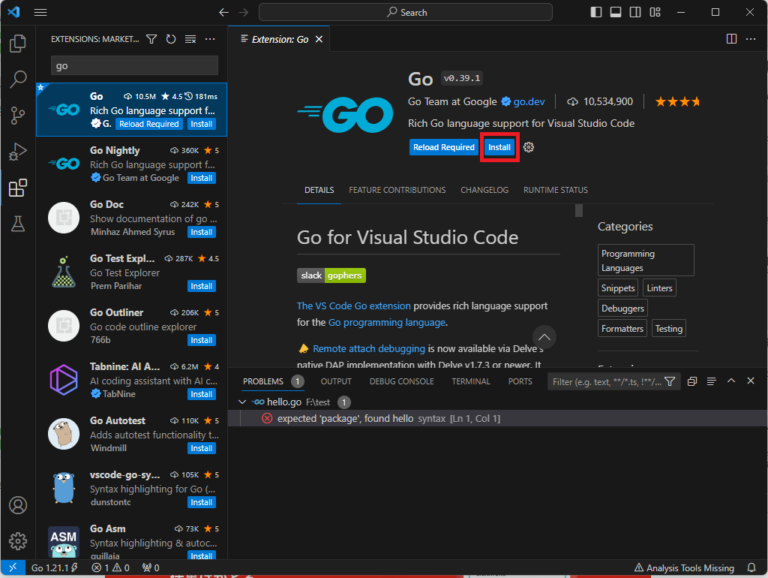Switch to the Terminal panel tab
The width and height of the screenshot is (768, 578).
pyautogui.click(x=470, y=381)
